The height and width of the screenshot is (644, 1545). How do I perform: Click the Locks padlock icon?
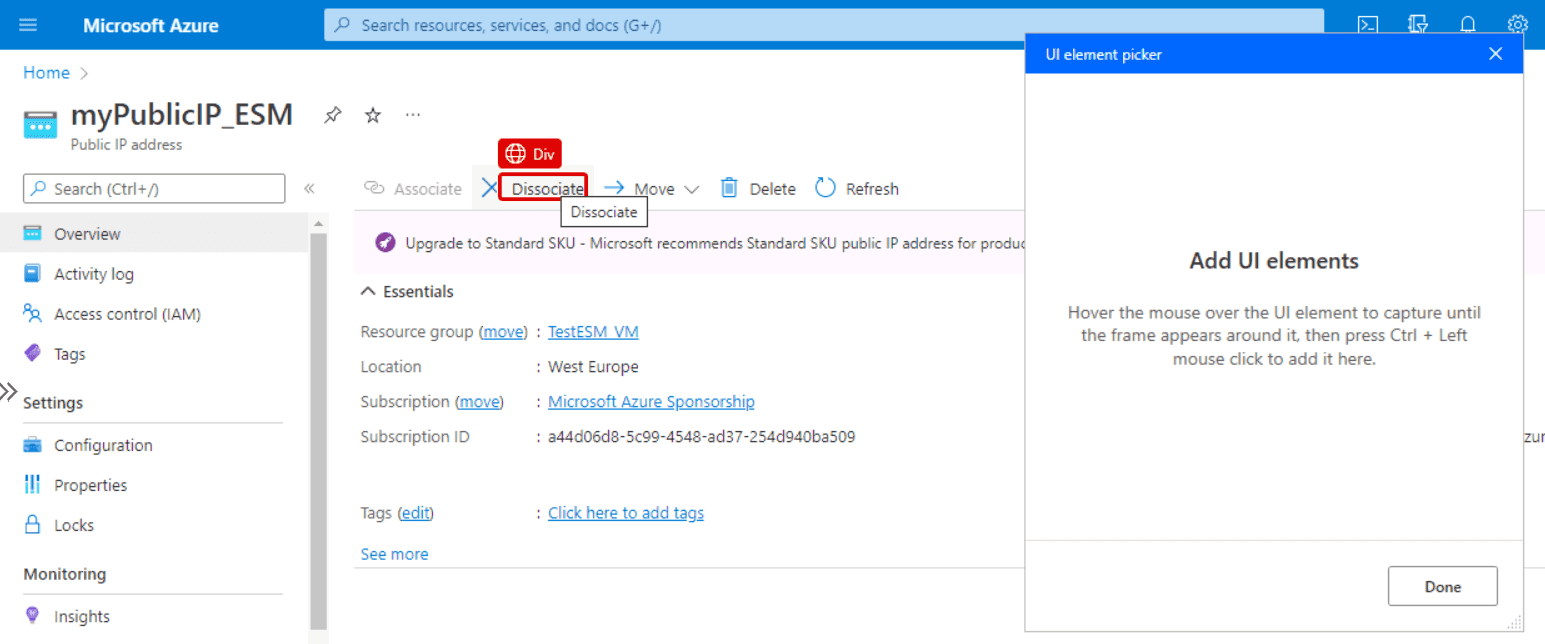click(x=33, y=525)
